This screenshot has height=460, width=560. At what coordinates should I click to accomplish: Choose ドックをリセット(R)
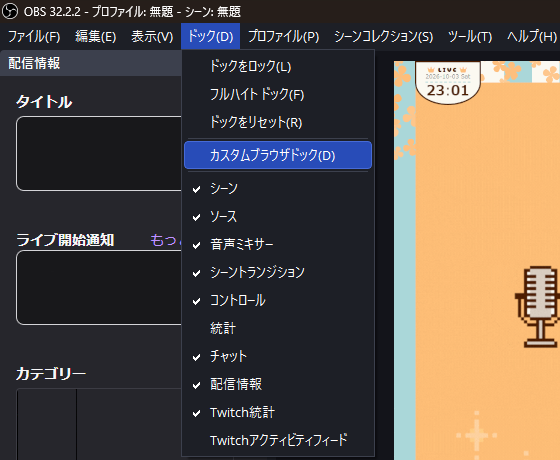tap(278, 122)
